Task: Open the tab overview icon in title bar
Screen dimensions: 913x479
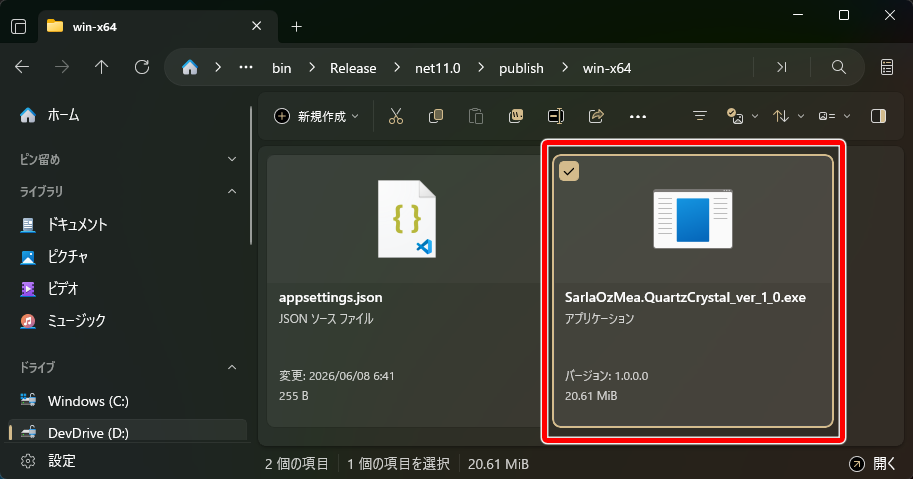Action: pos(19,27)
